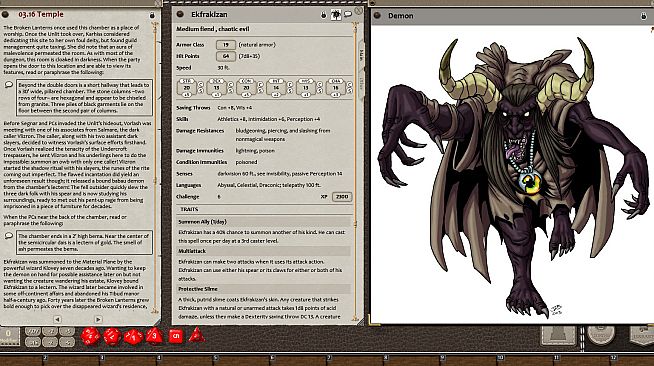The width and height of the screenshot is (654, 366).
Task: Roll the red d4 pyramid die
Action: pos(197,336)
